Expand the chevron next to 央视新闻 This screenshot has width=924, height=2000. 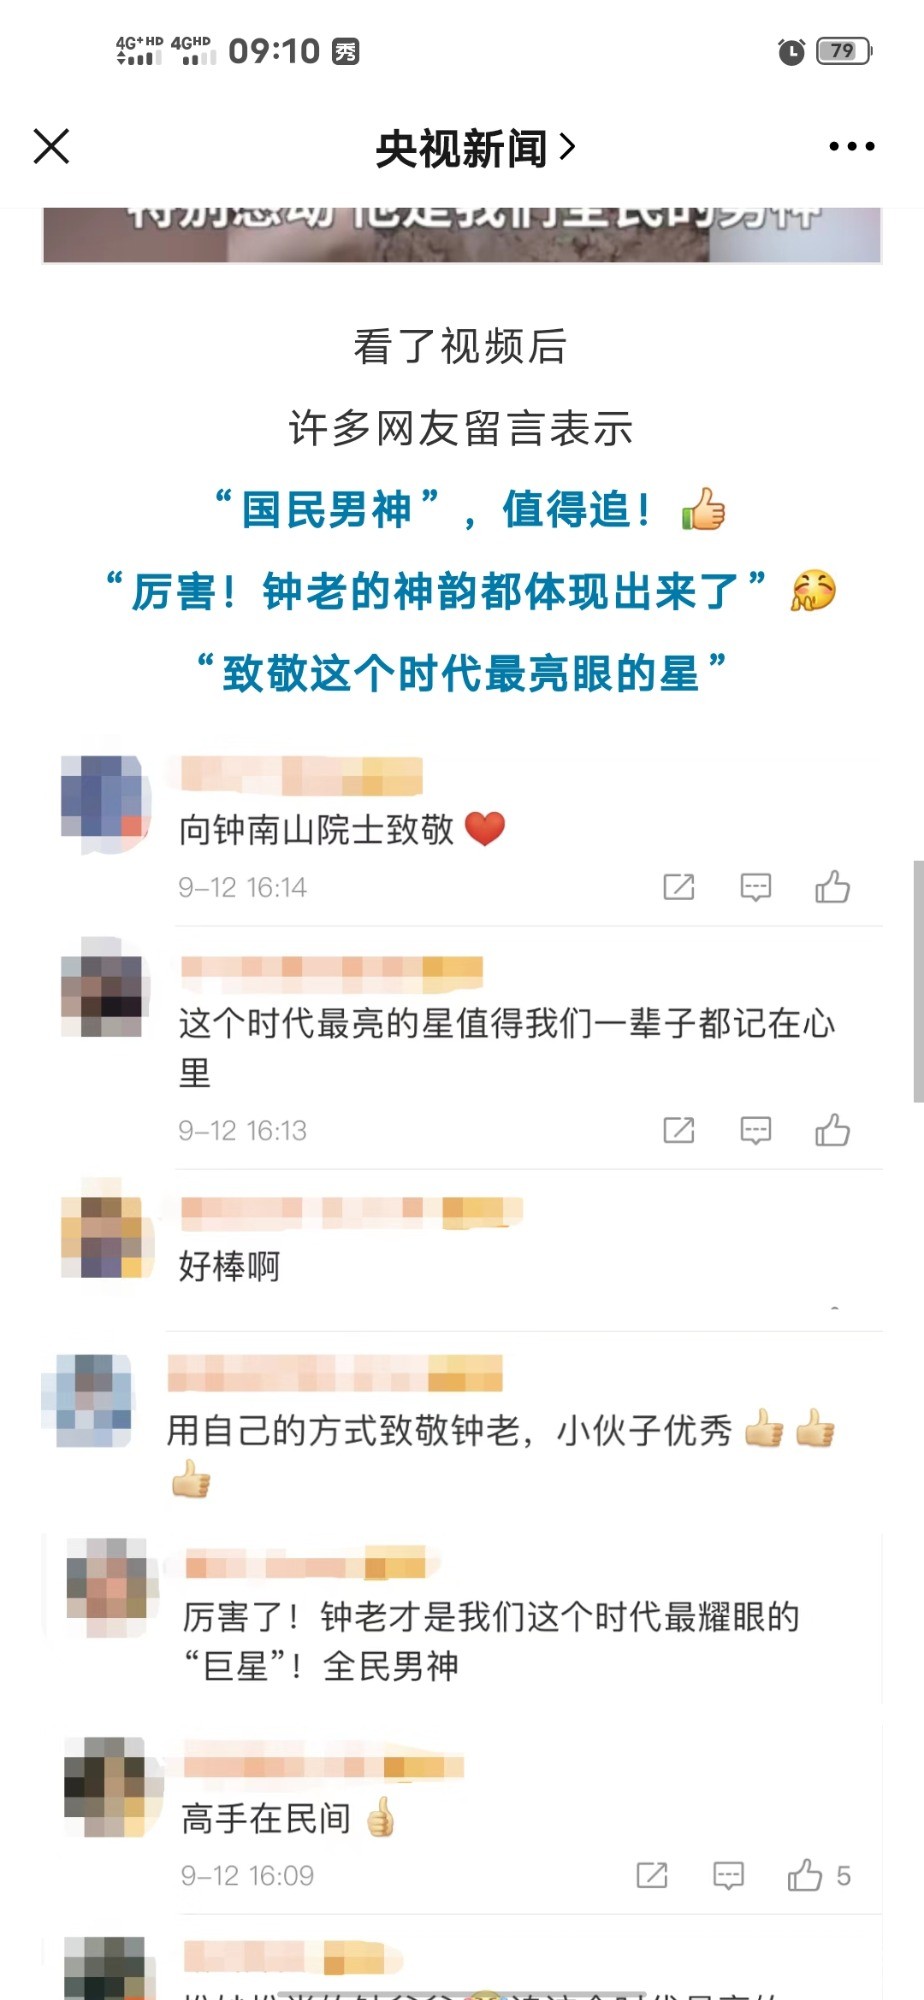tap(567, 147)
